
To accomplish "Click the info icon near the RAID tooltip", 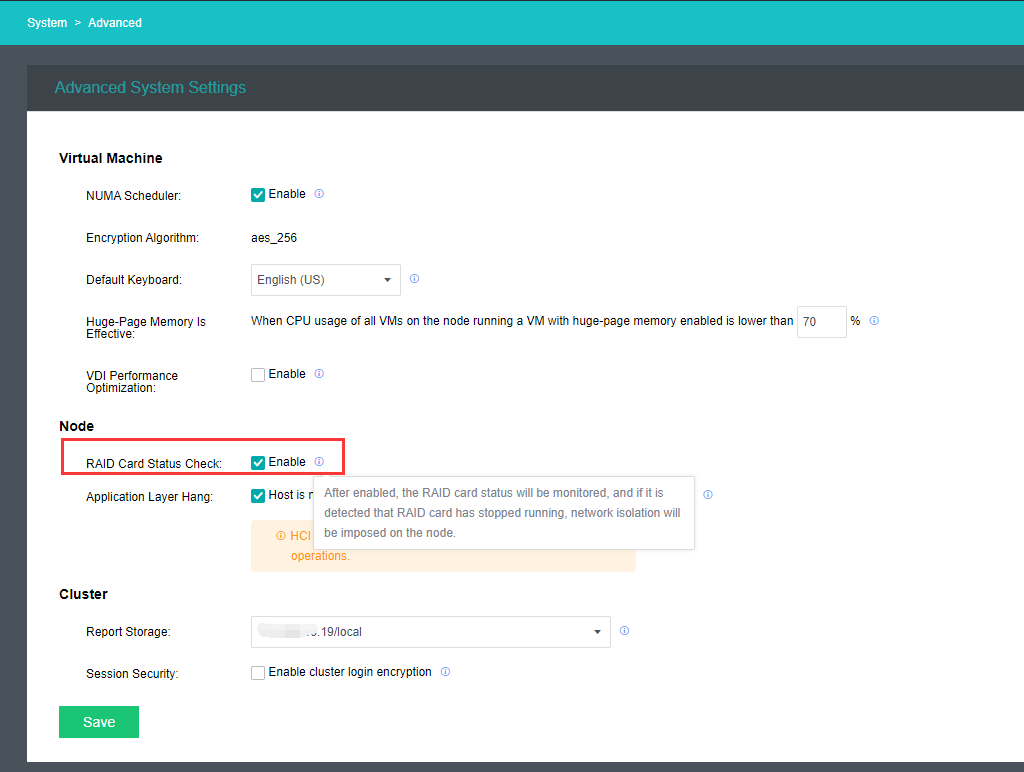I will pyautogui.click(x=708, y=494).
